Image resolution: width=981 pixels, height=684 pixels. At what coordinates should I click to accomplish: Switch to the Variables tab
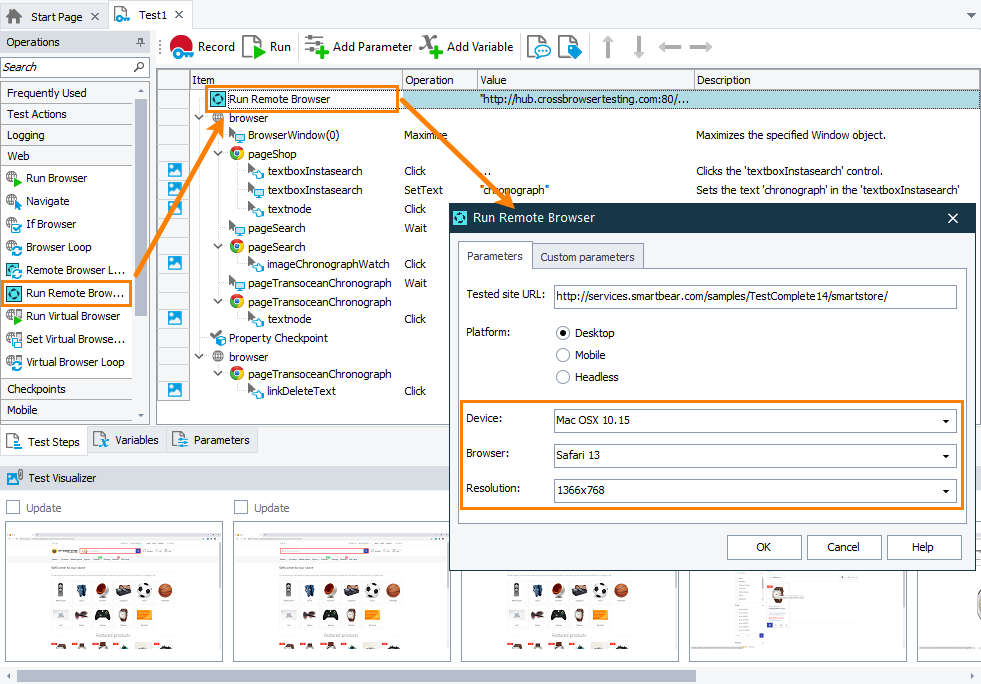[x=127, y=439]
